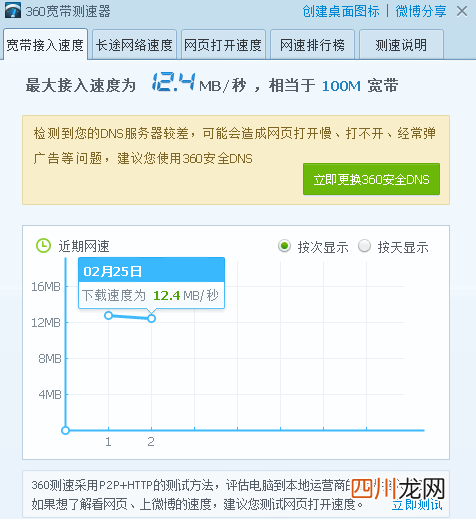Click the 360 speed tester app icon
Screen dimensions: 476x519
tap(13, 10)
